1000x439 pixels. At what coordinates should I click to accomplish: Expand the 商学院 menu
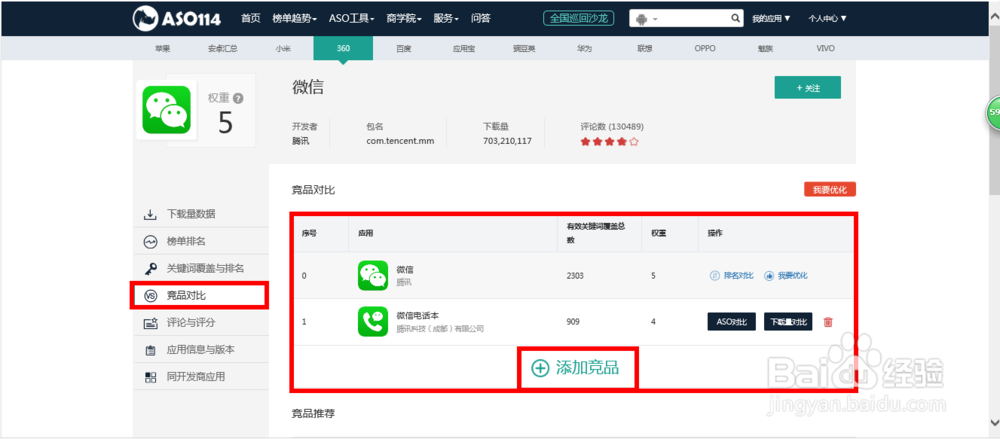tap(404, 19)
